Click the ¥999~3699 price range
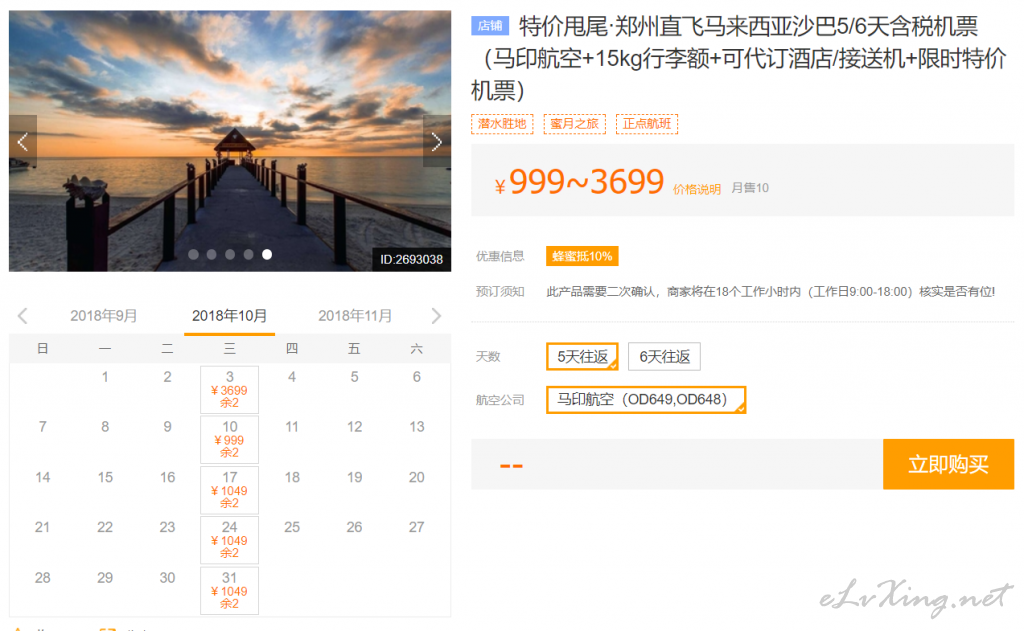Viewport: 1024px width, 631px height. [x=579, y=182]
